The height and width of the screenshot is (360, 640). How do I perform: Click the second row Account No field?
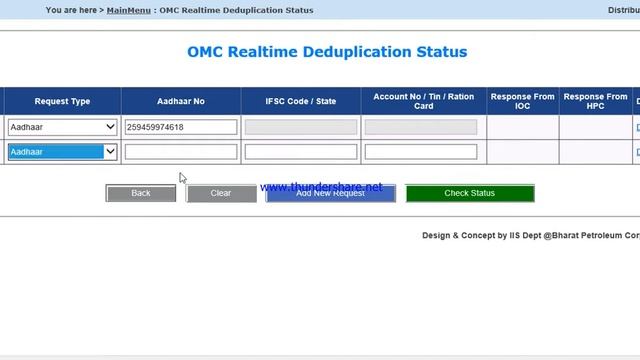[x=421, y=152]
